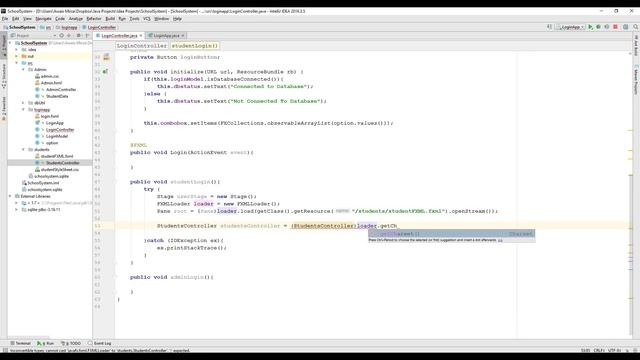Expand the .idea folder
The height and width of the screenshot is (360, 640).
pos(17,49)
